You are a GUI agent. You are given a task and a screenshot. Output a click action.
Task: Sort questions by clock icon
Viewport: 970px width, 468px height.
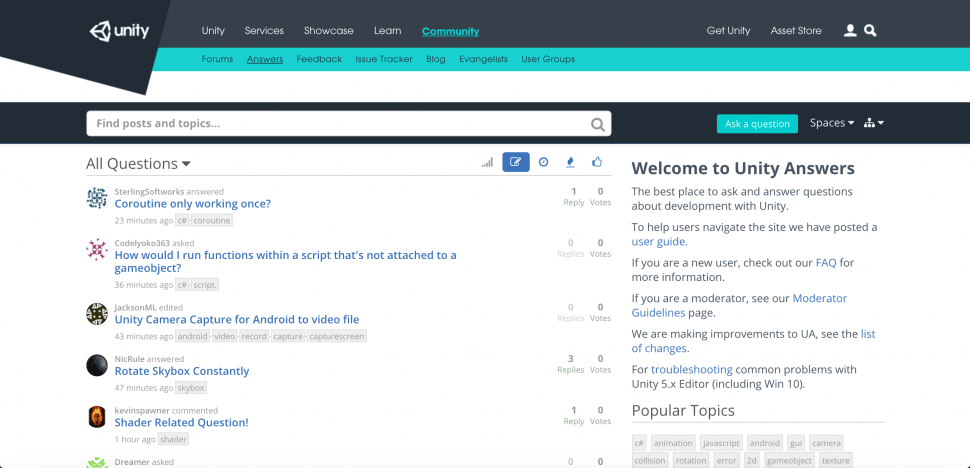point(543,162)
